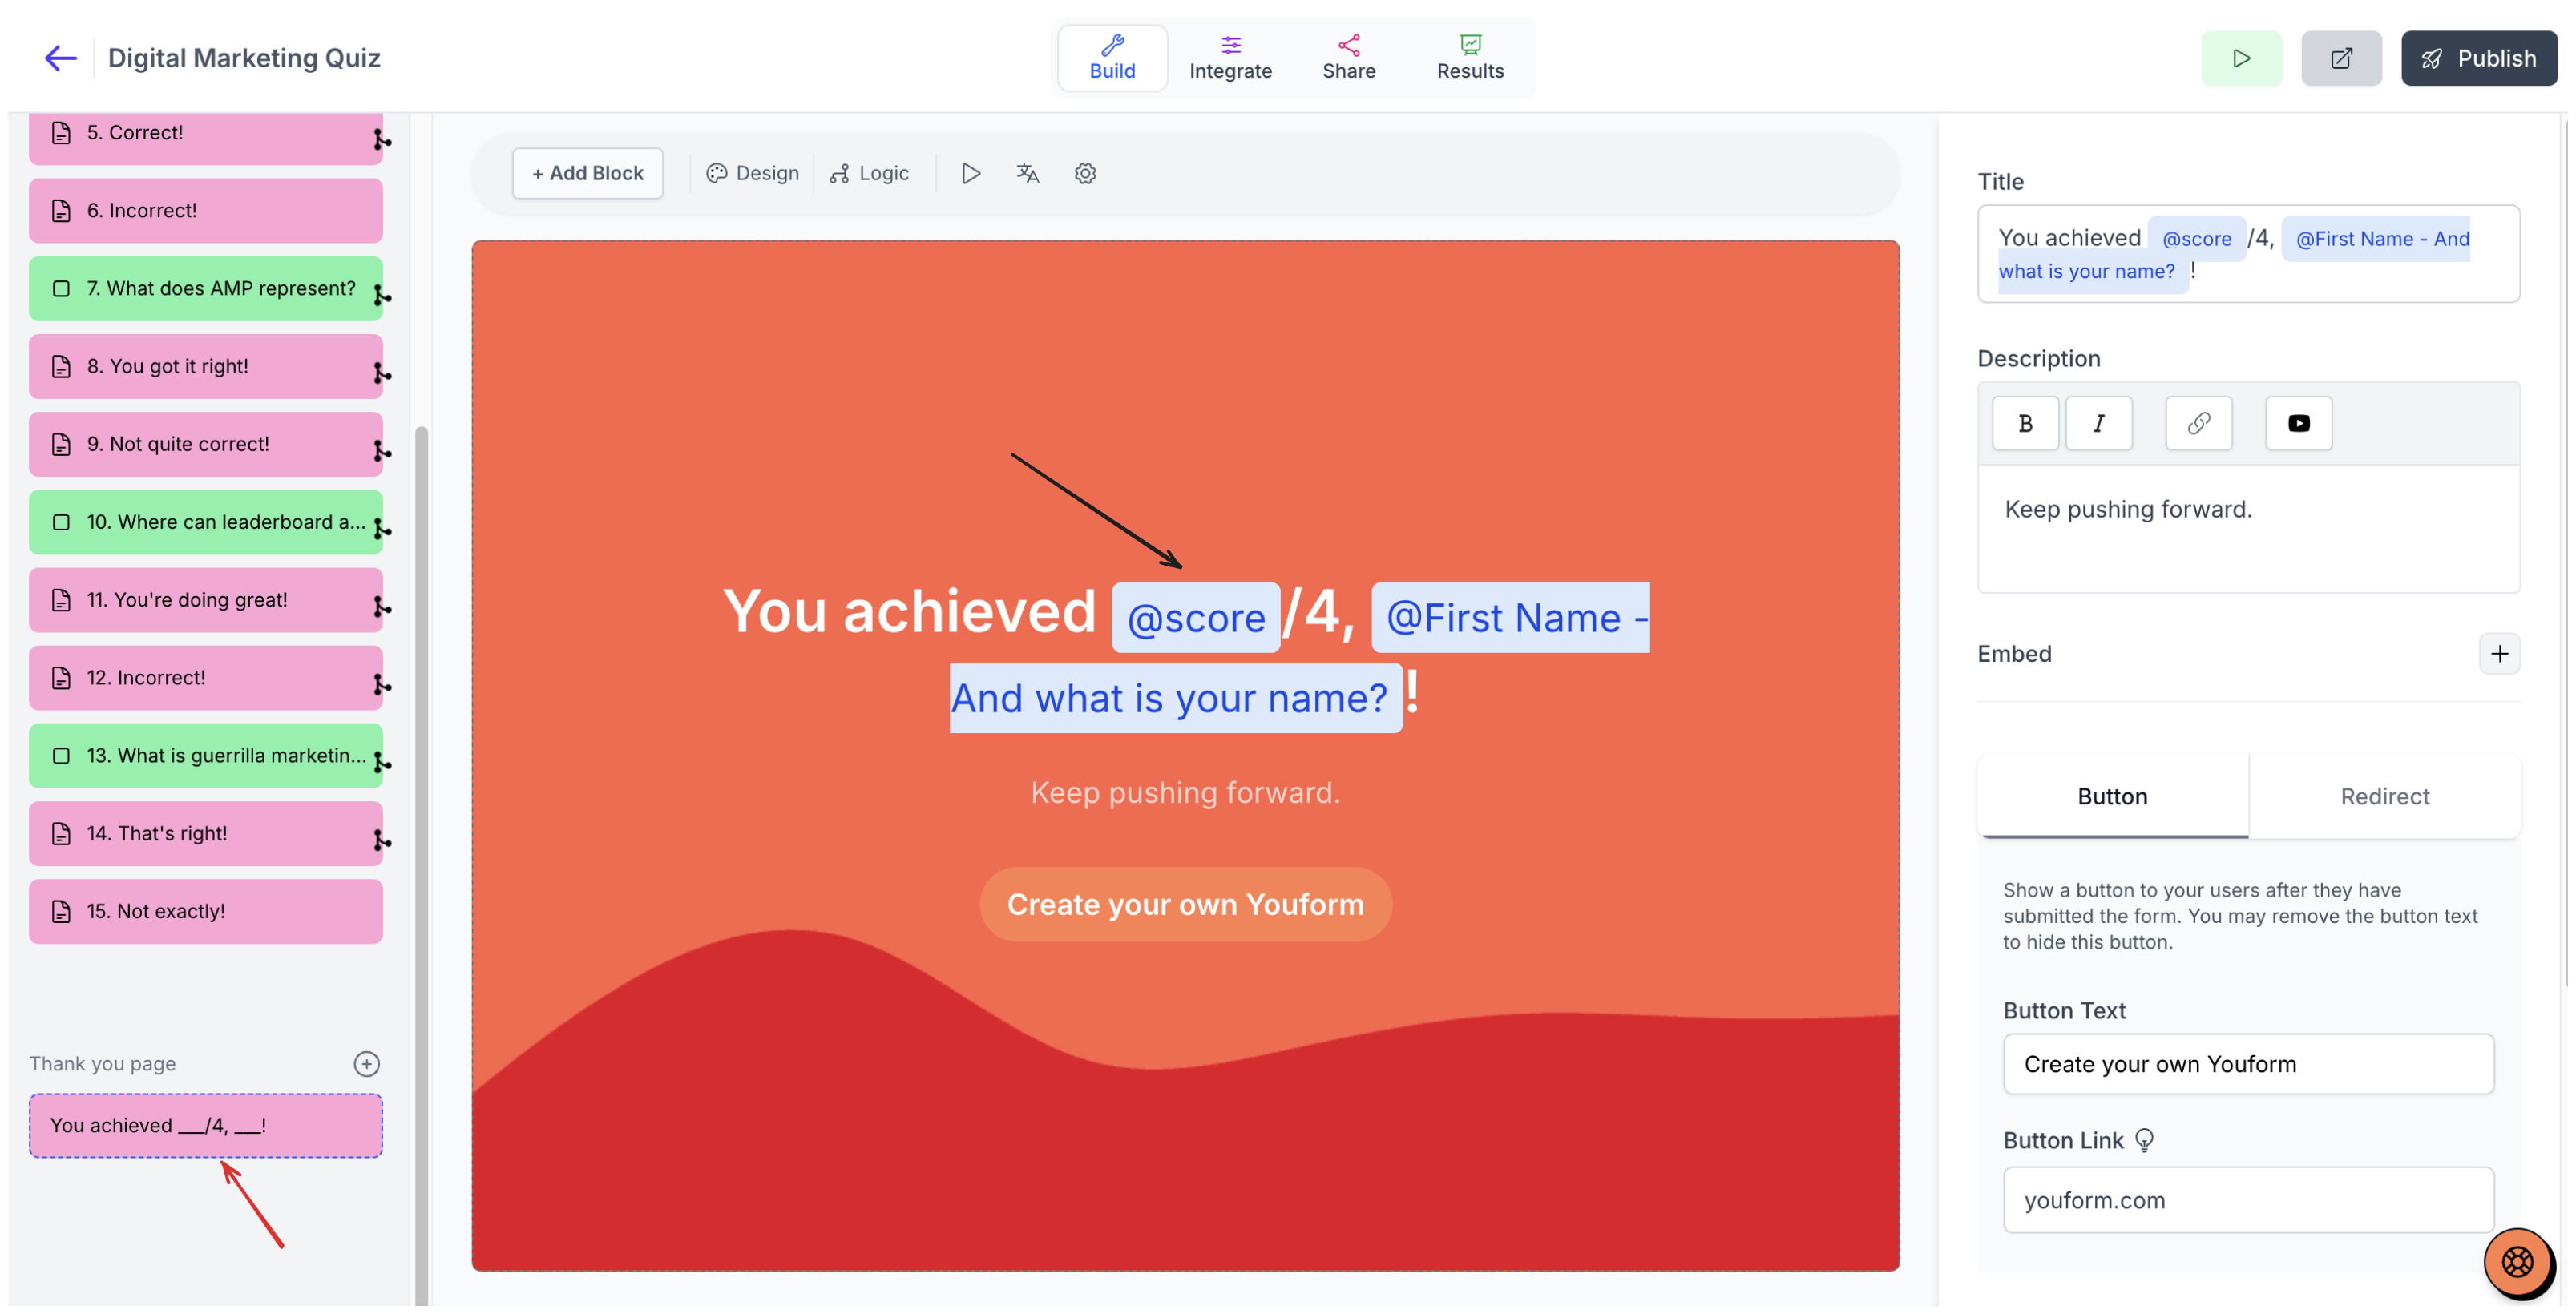Open form settings gear icon
The image size is (2576, 1314).
(1084, 173)
